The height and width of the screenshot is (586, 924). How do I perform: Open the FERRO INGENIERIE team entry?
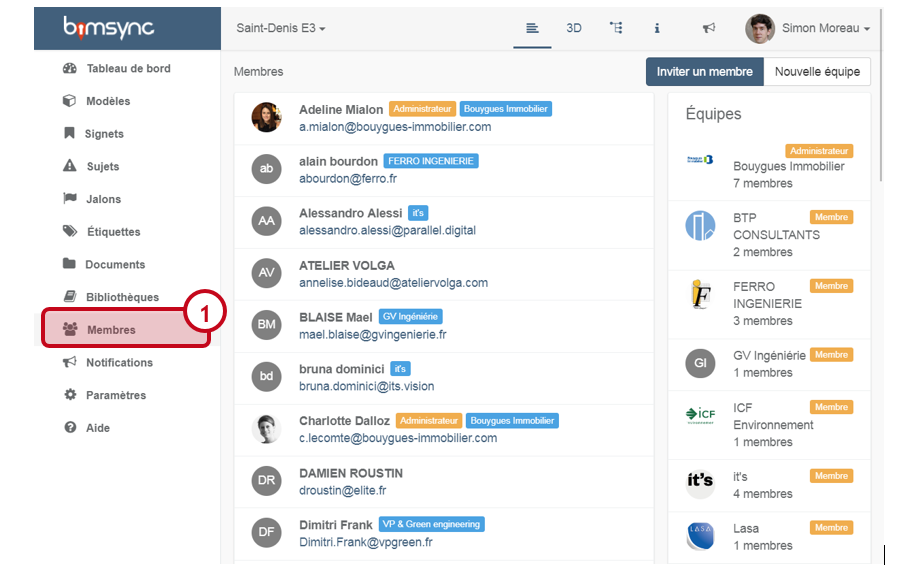[767, 303]
